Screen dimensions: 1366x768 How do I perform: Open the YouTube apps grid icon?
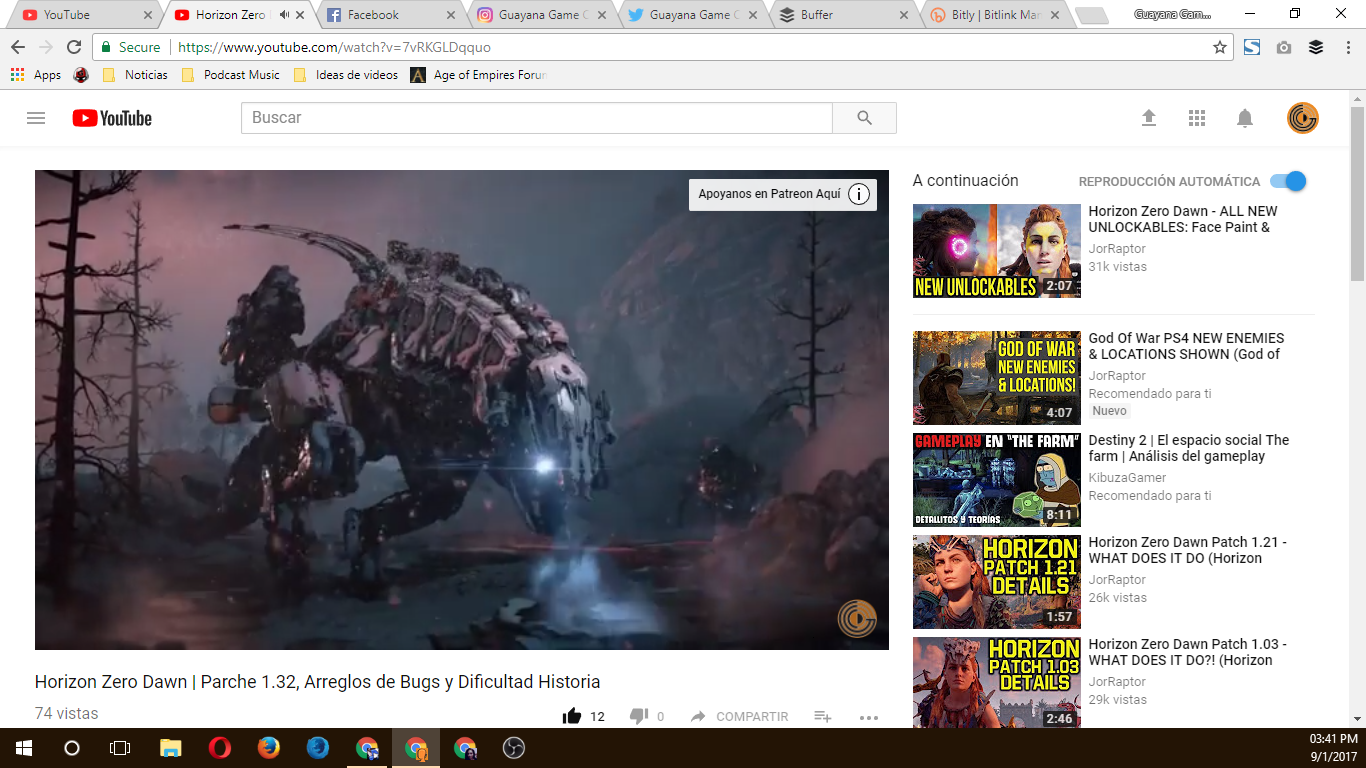click(x=1197, y=118)
